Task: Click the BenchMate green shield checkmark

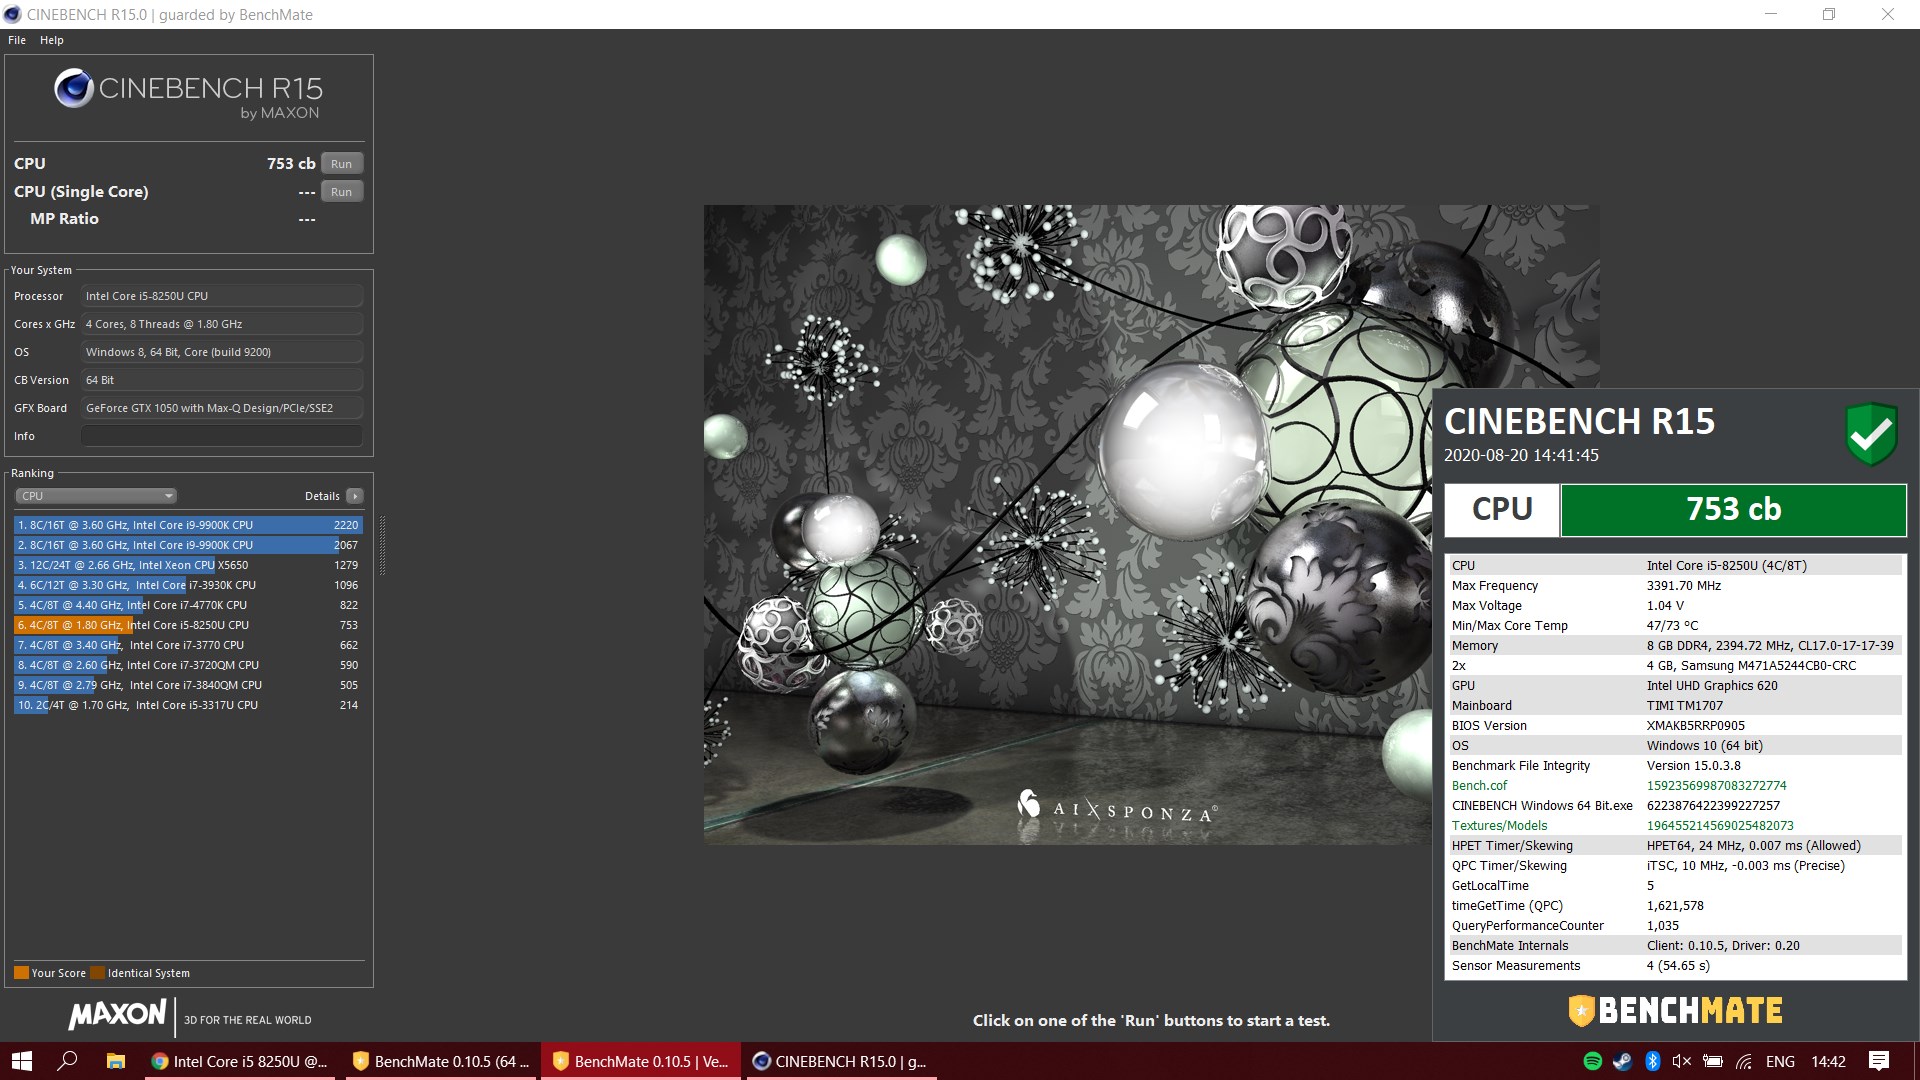Action: tap(1871, 435)
